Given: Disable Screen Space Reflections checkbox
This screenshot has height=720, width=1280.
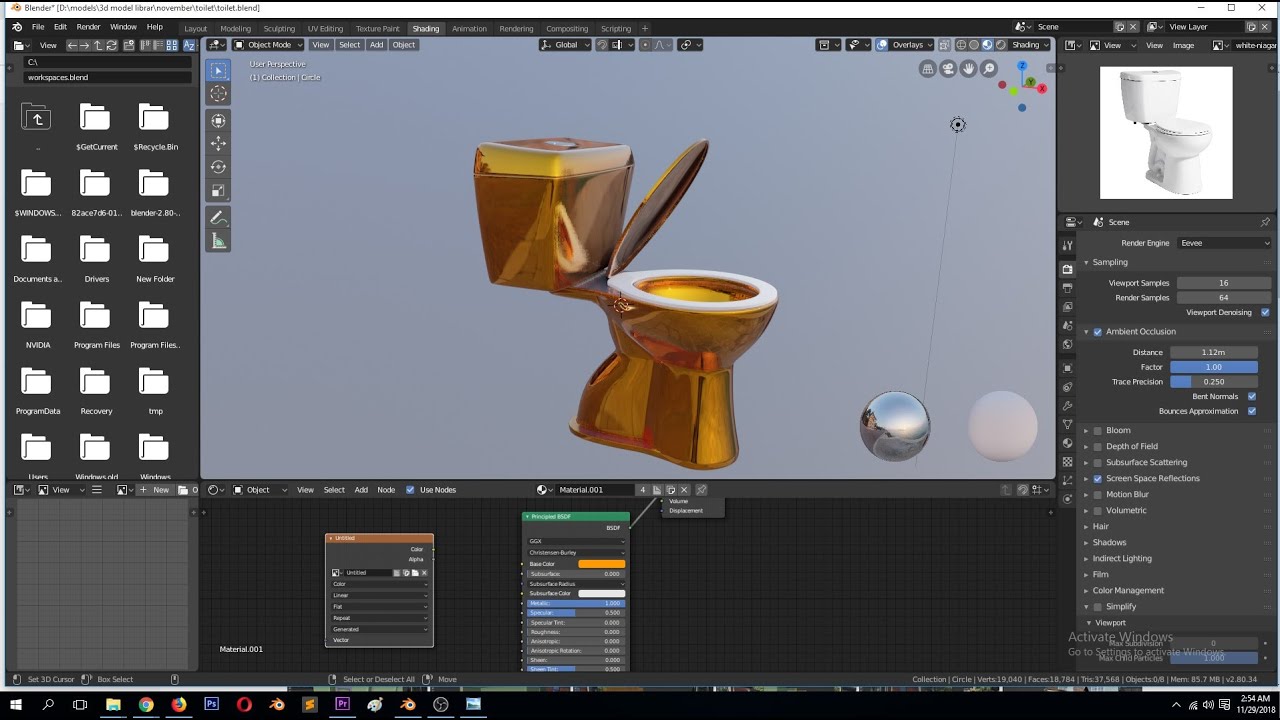Looking at the screenshot, I should coord(1098,479).
